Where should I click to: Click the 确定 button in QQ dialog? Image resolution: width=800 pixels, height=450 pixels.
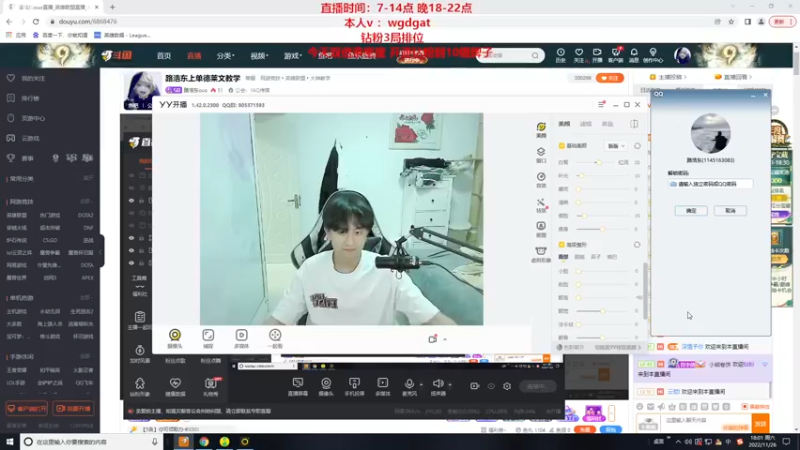tap(691, 211)
